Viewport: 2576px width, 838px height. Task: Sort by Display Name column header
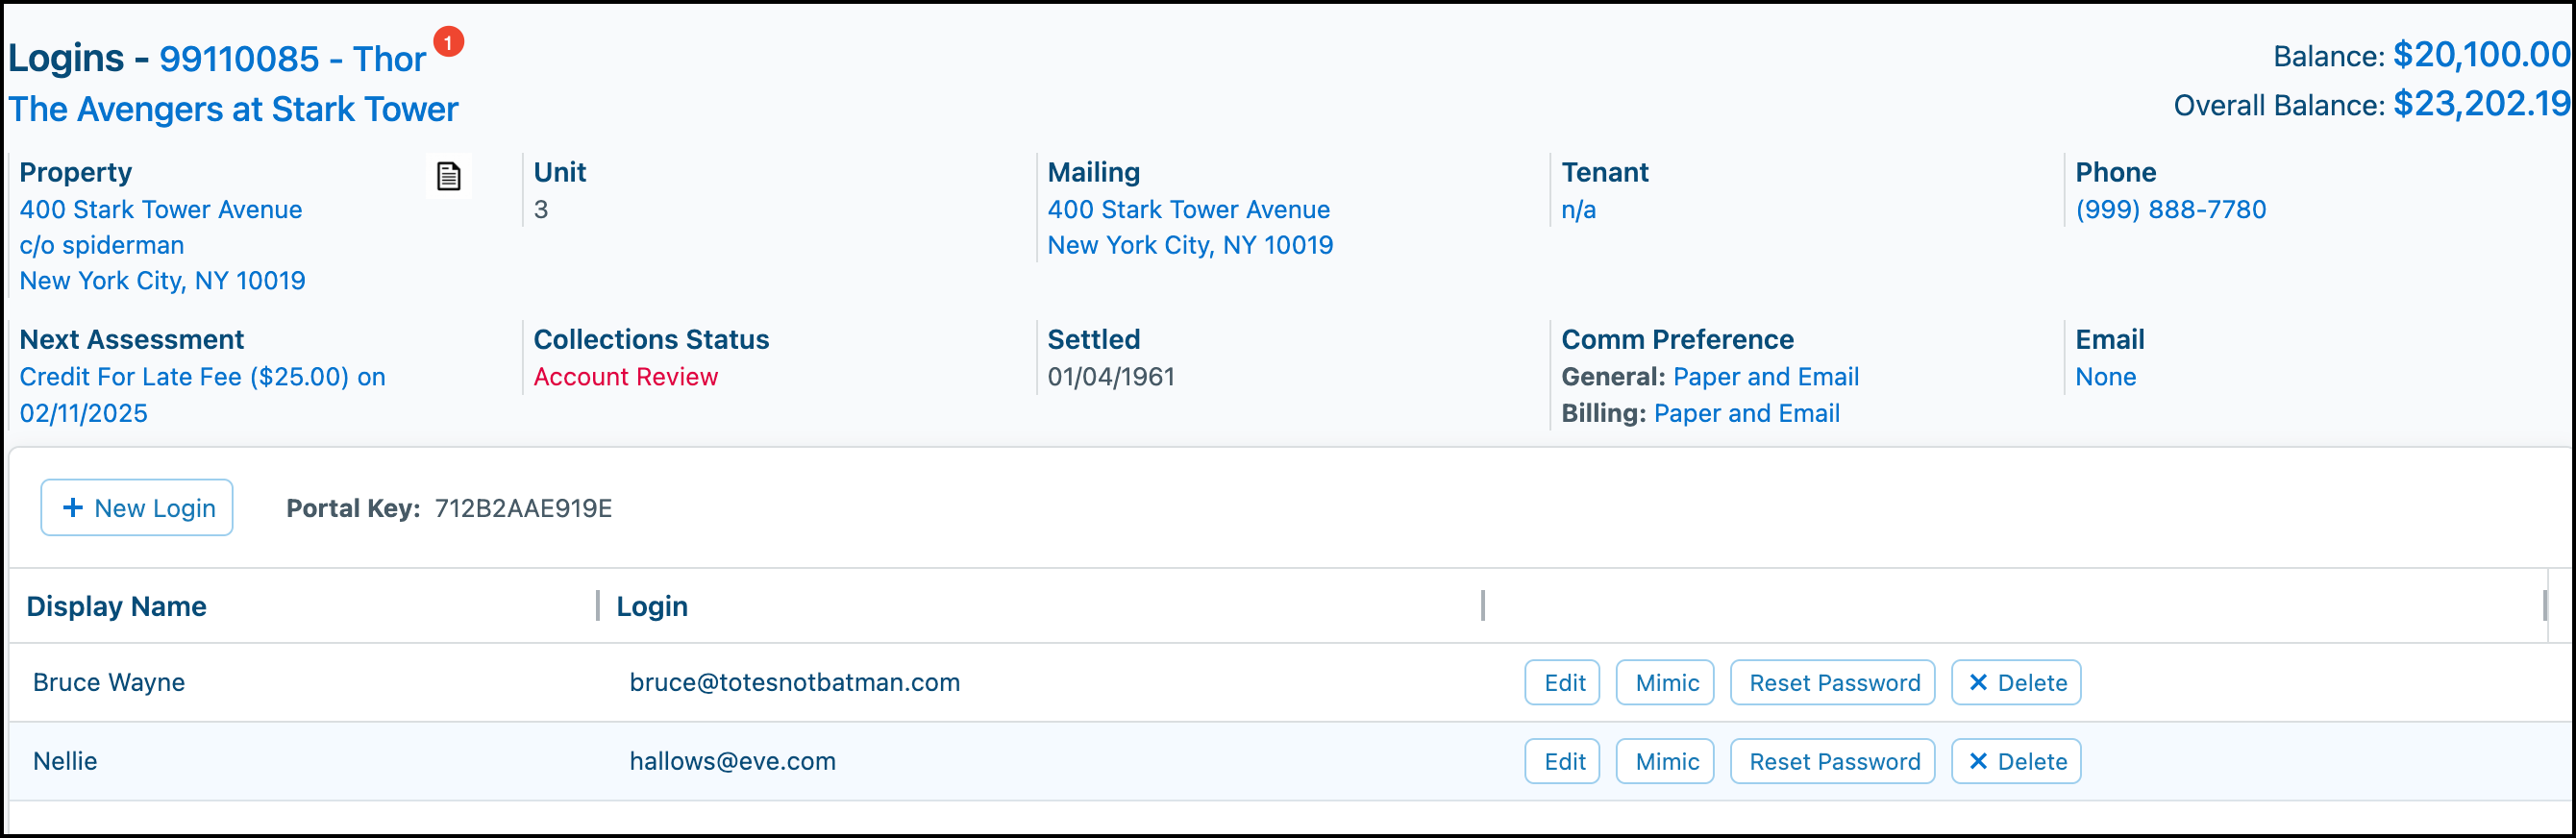coord(116,607)
